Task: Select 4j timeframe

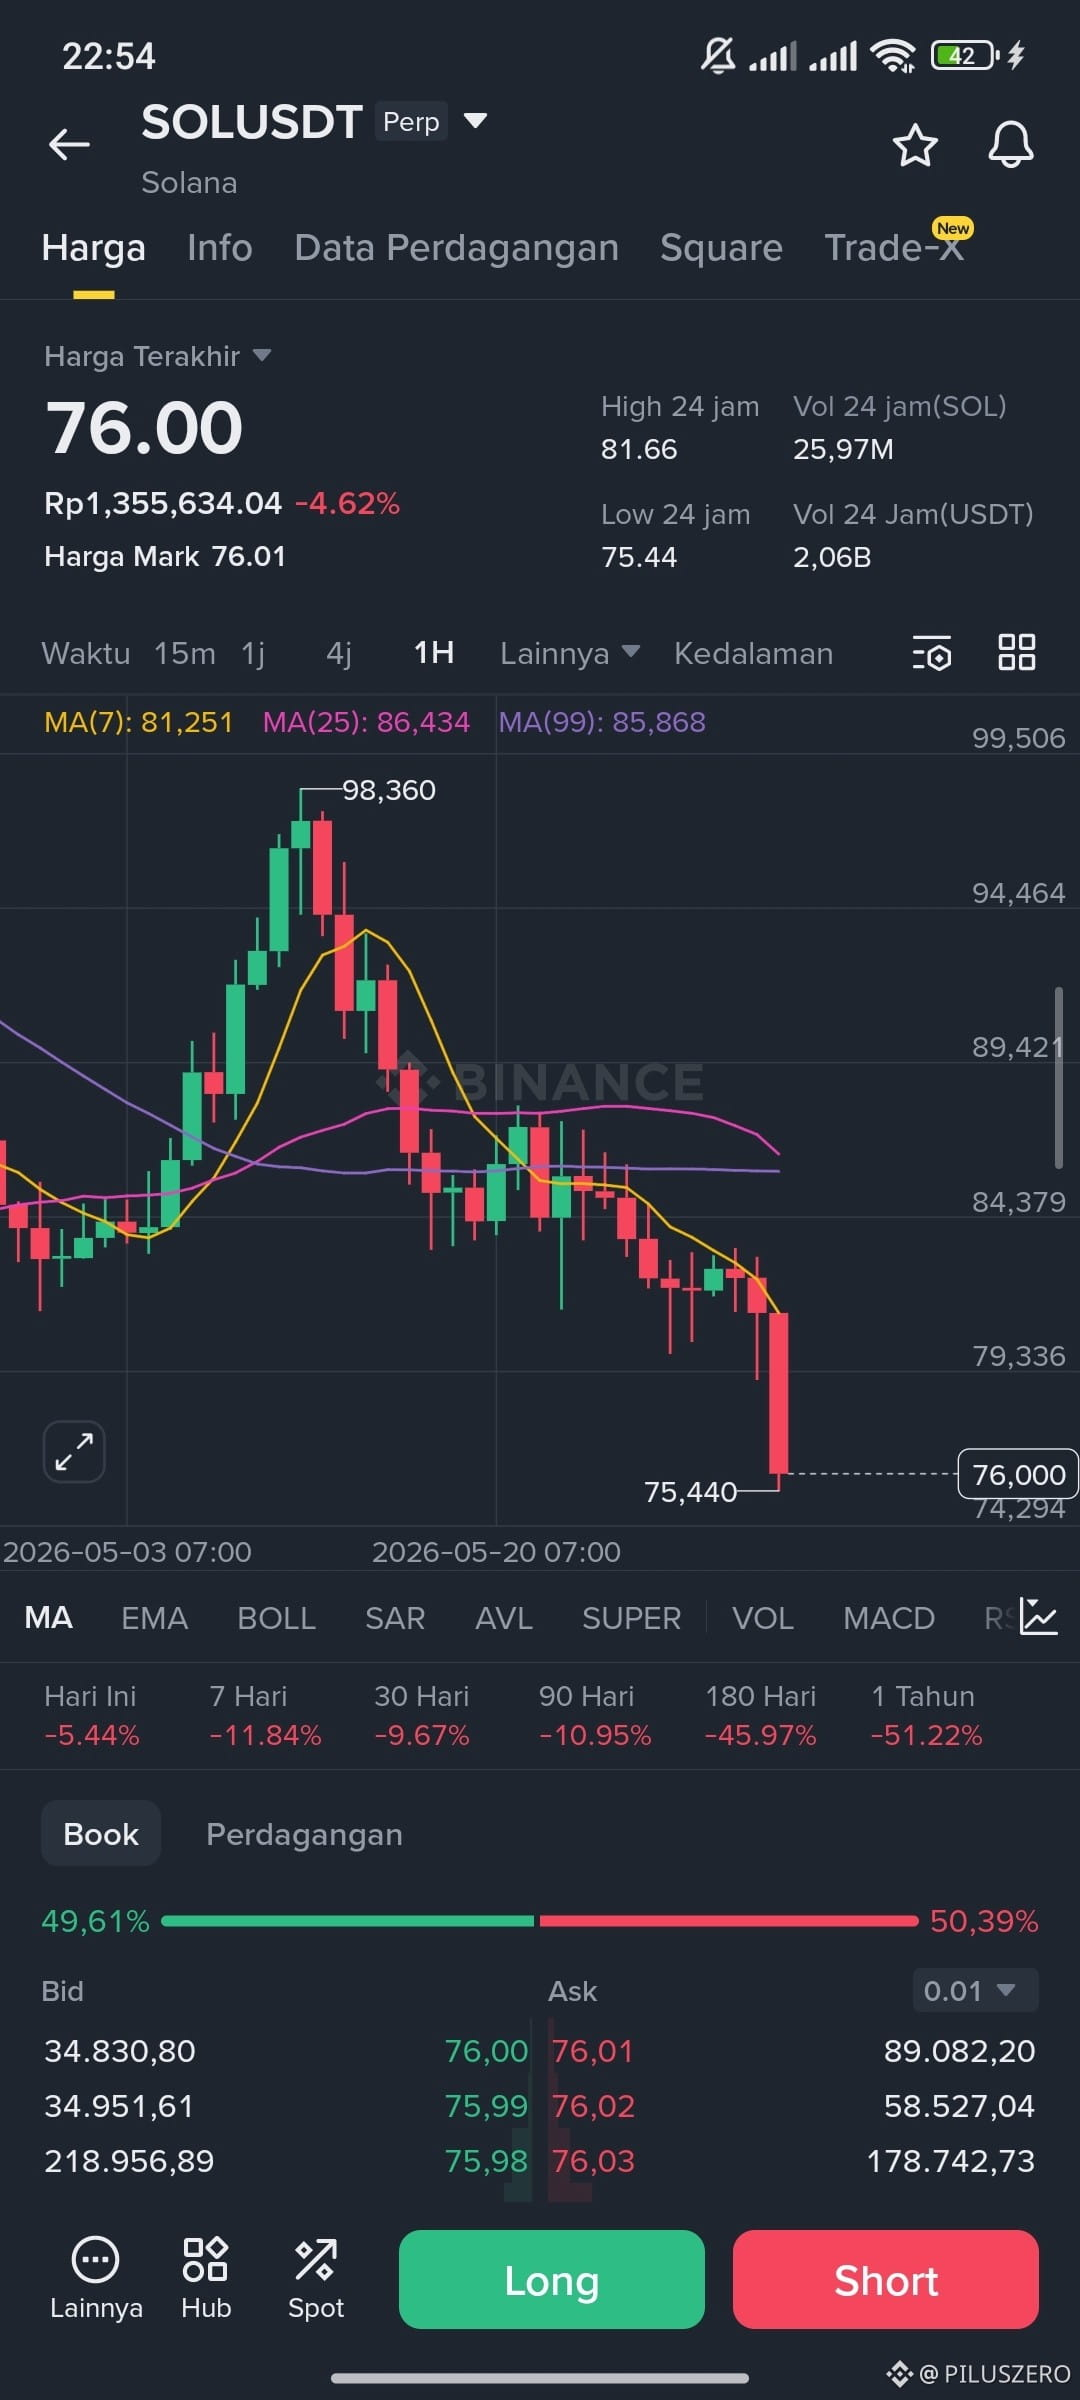Action: pos(339,653)
